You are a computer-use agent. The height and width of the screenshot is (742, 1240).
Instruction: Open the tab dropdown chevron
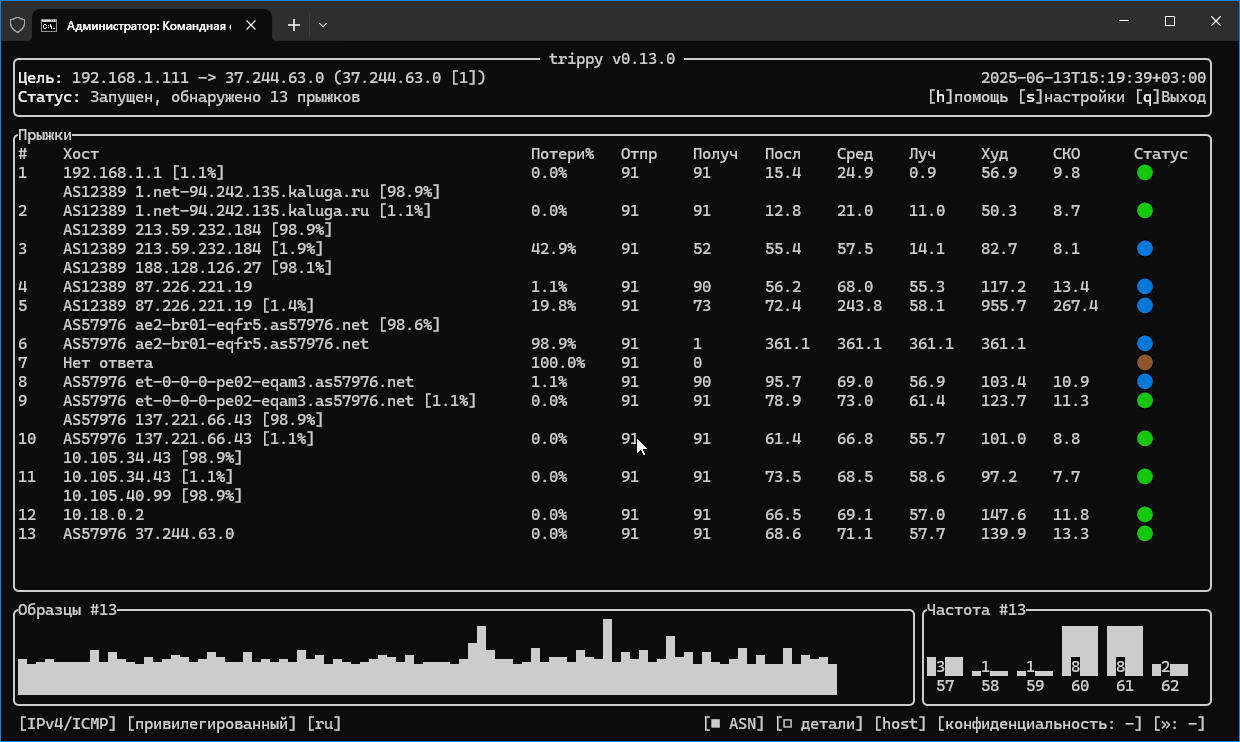coord(322,26)
